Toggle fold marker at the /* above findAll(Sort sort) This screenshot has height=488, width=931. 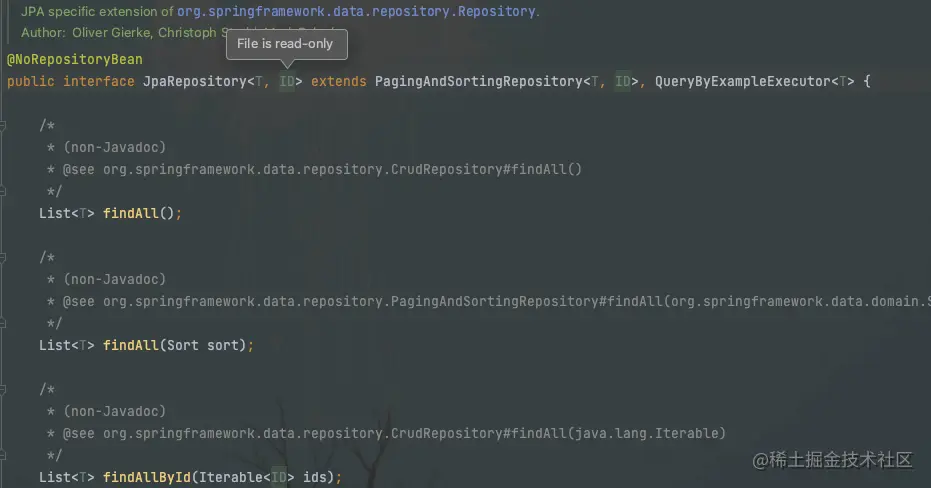(2, 257)
